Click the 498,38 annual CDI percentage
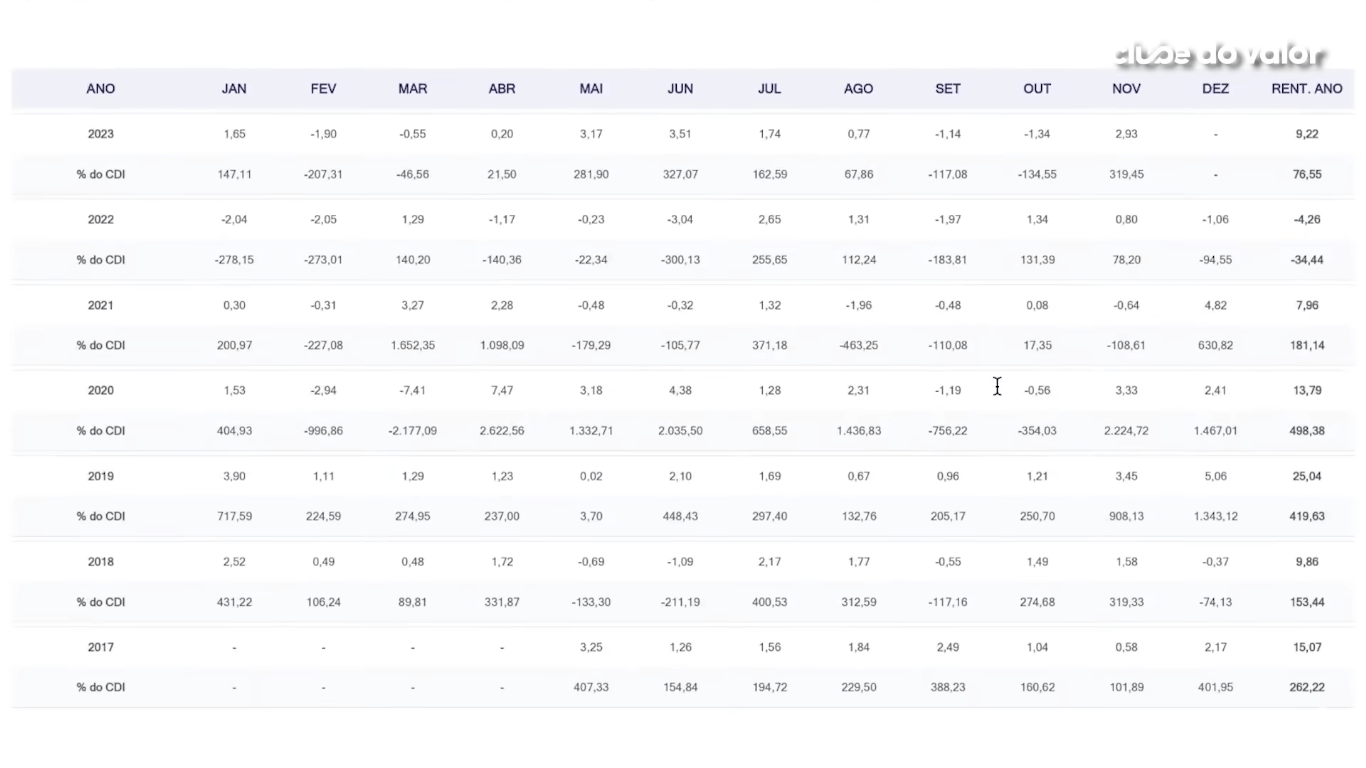1366x768 pixels. pyautogui.click(x=1306, y=431)
